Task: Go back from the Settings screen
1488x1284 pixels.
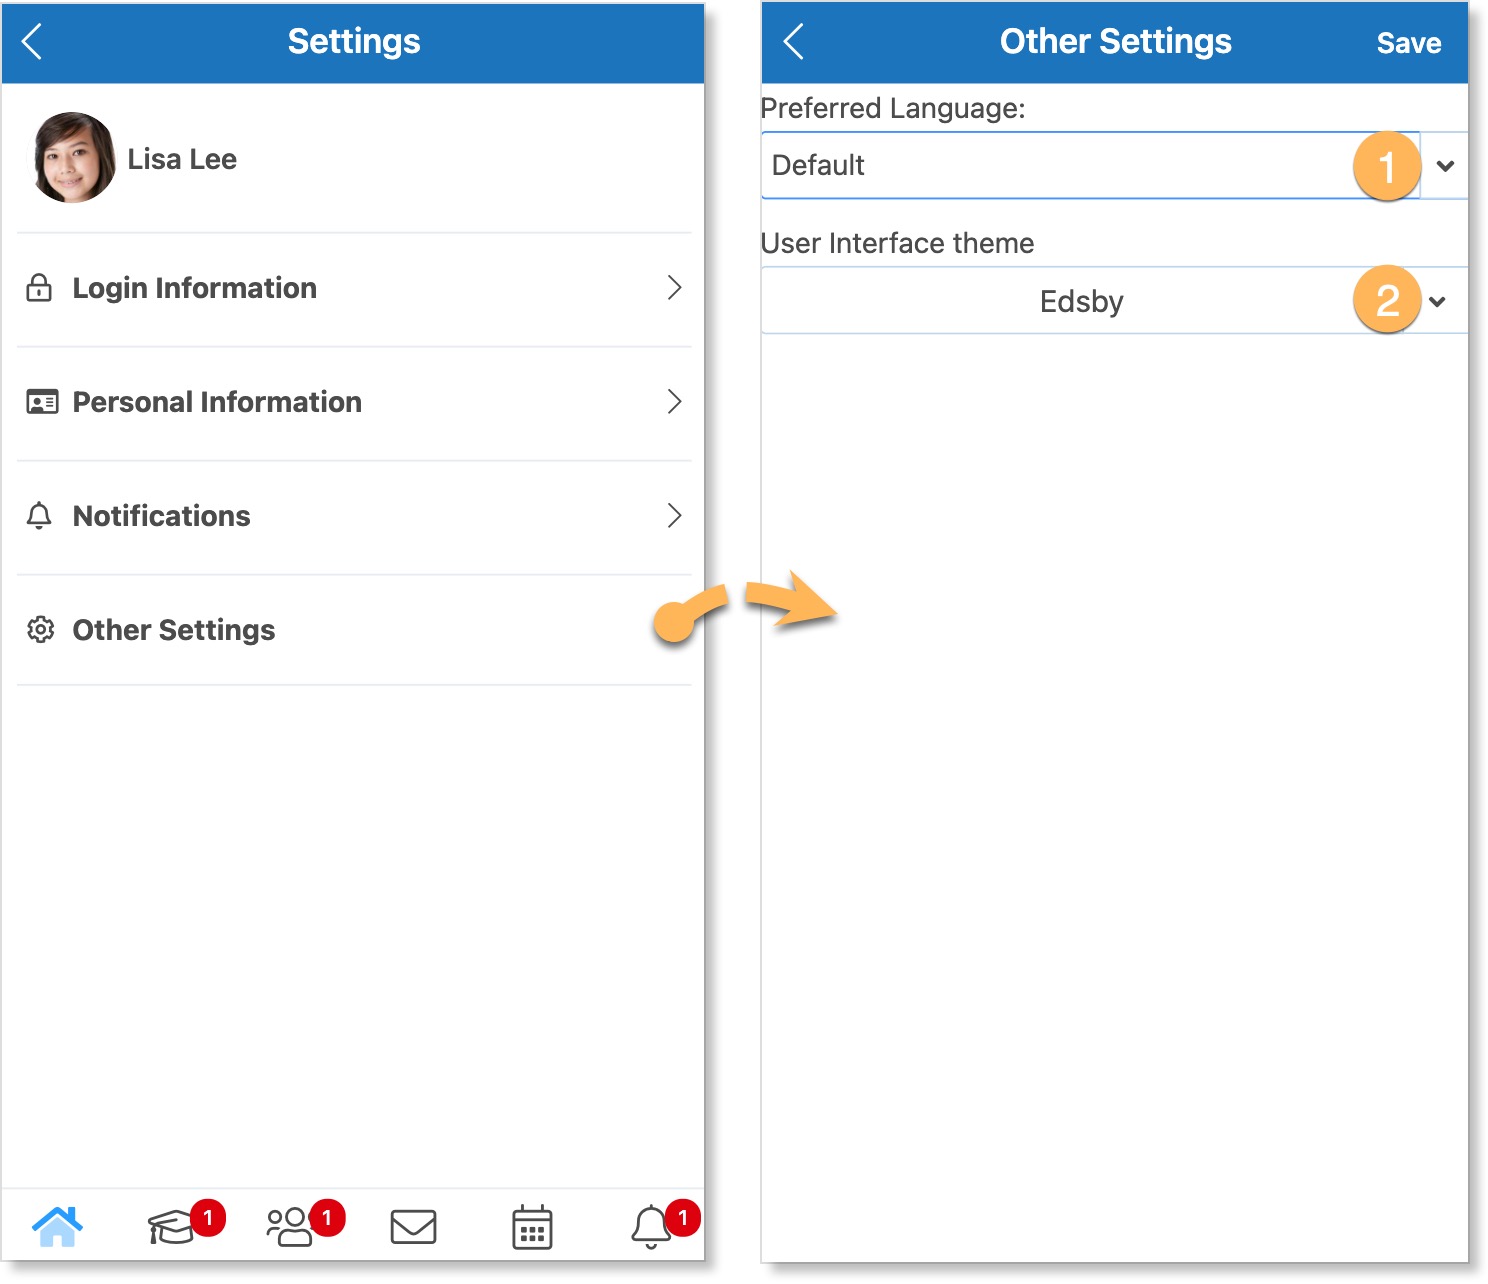Action: [33, 42]
